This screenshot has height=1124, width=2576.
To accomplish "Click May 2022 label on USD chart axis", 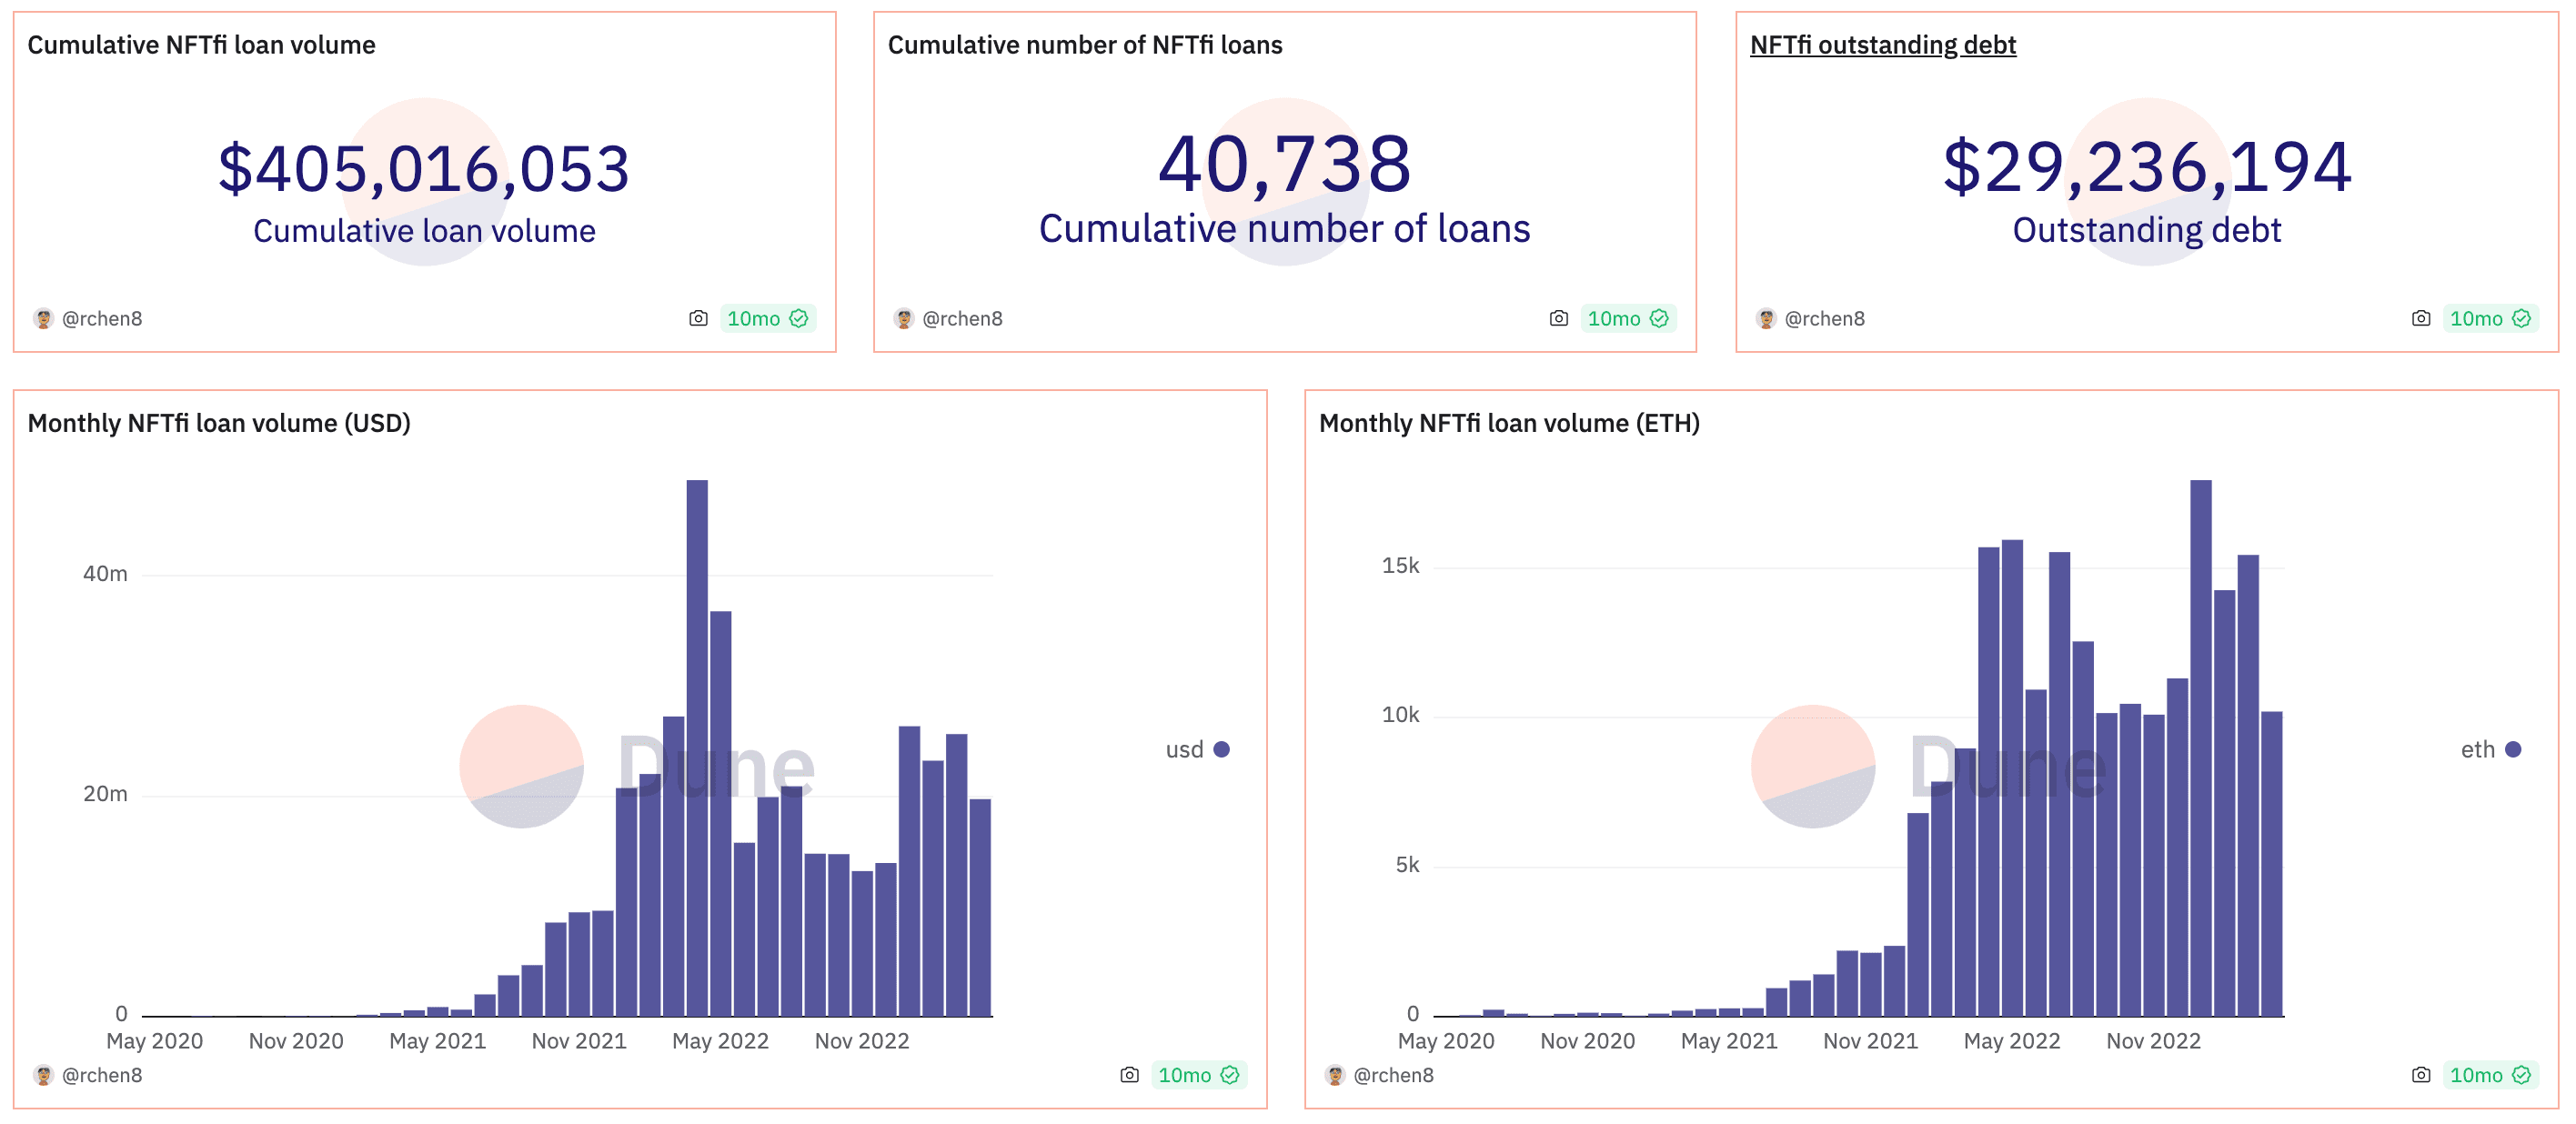I will point(720,1040).
